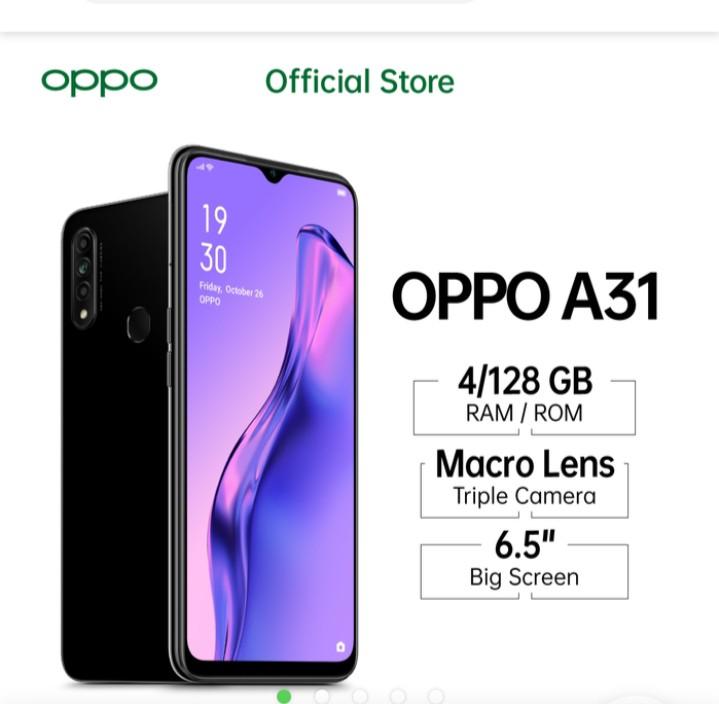Switch to the second carousel image dot

tap(322, 696)
